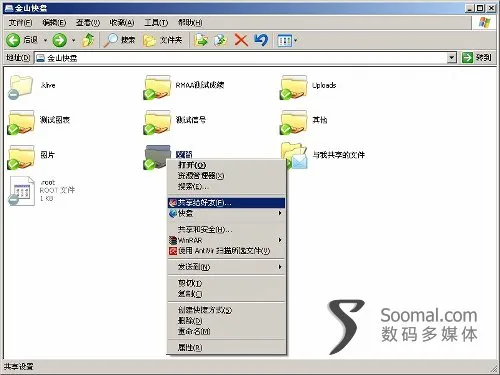Click the 图片 folder name label
Image resolution: width=500 pixels, height=375 pixels.
pos(47,155)
